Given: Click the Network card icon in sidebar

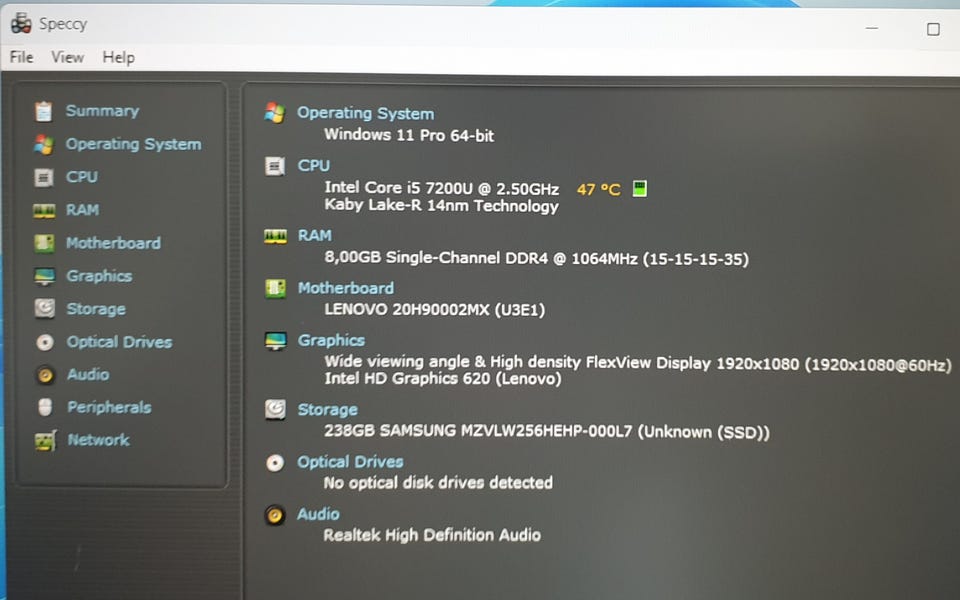Looking at the screenshot, I should click(46, 440).
